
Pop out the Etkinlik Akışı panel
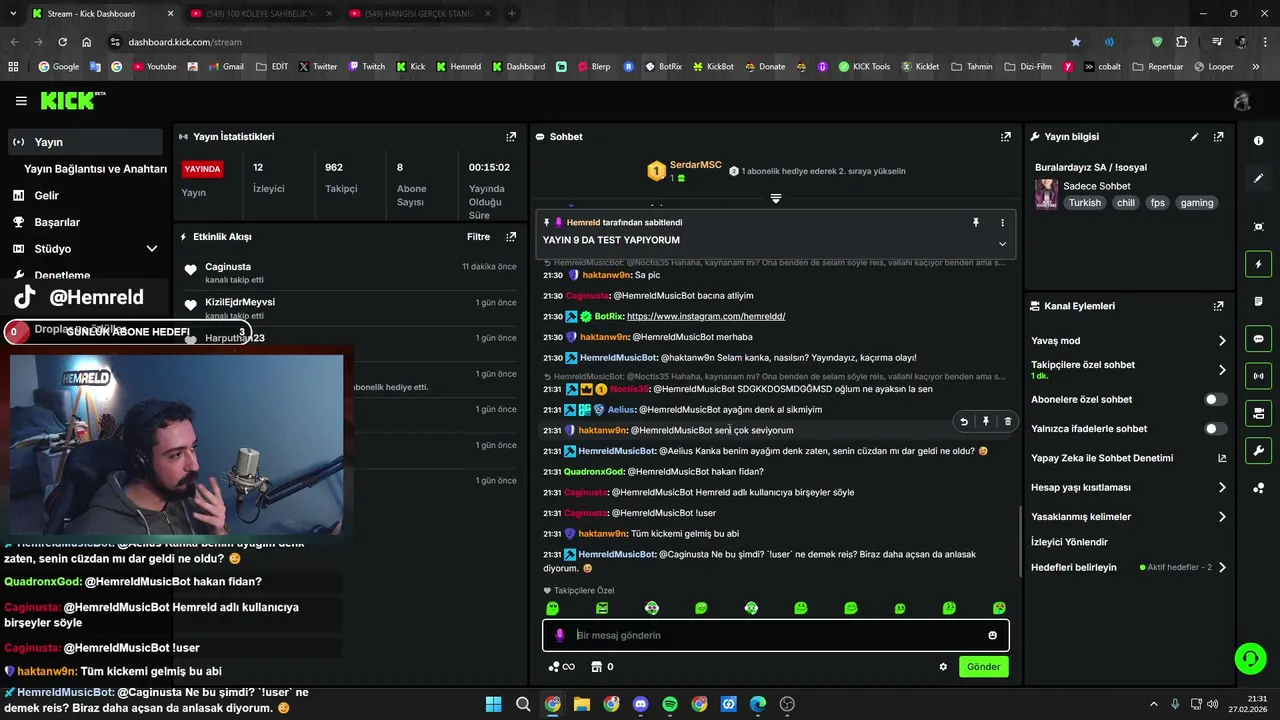(x=511, y=237)
